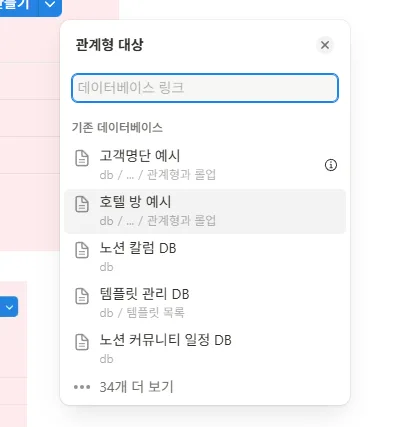The height and width of the screenshot is (427, 405).
Task: Click 관계형과 롤업 path under 고객명단 예시
Action: click(x=182, y=174)
